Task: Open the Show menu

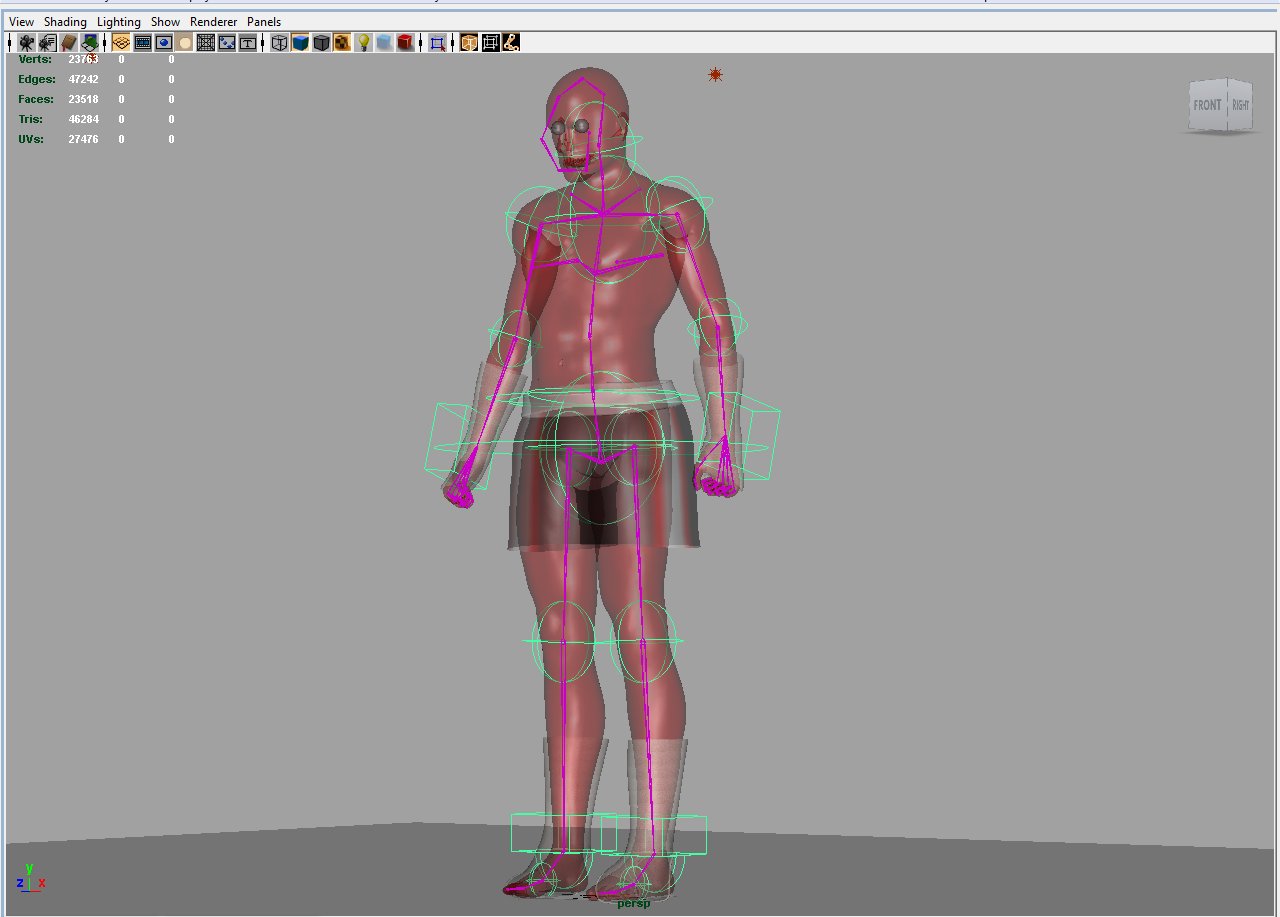Action: tap(164, 21)
